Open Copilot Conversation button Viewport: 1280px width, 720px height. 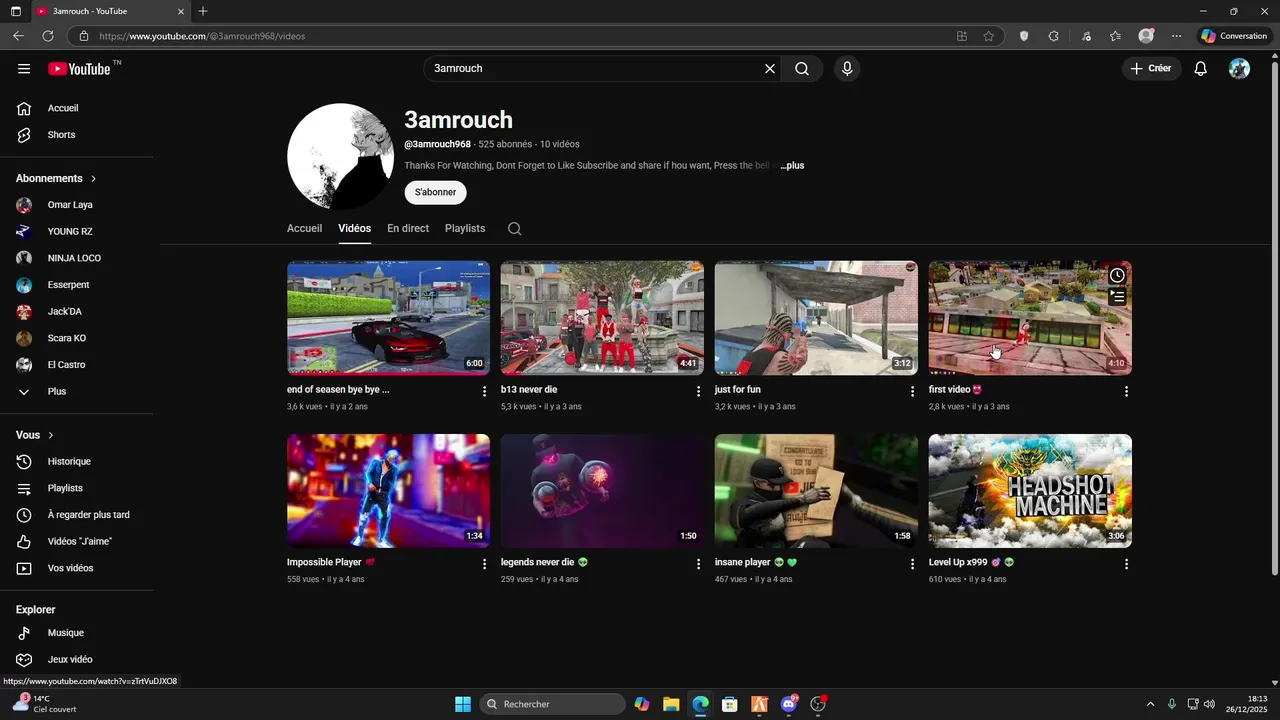click(x=1234, y=36)
